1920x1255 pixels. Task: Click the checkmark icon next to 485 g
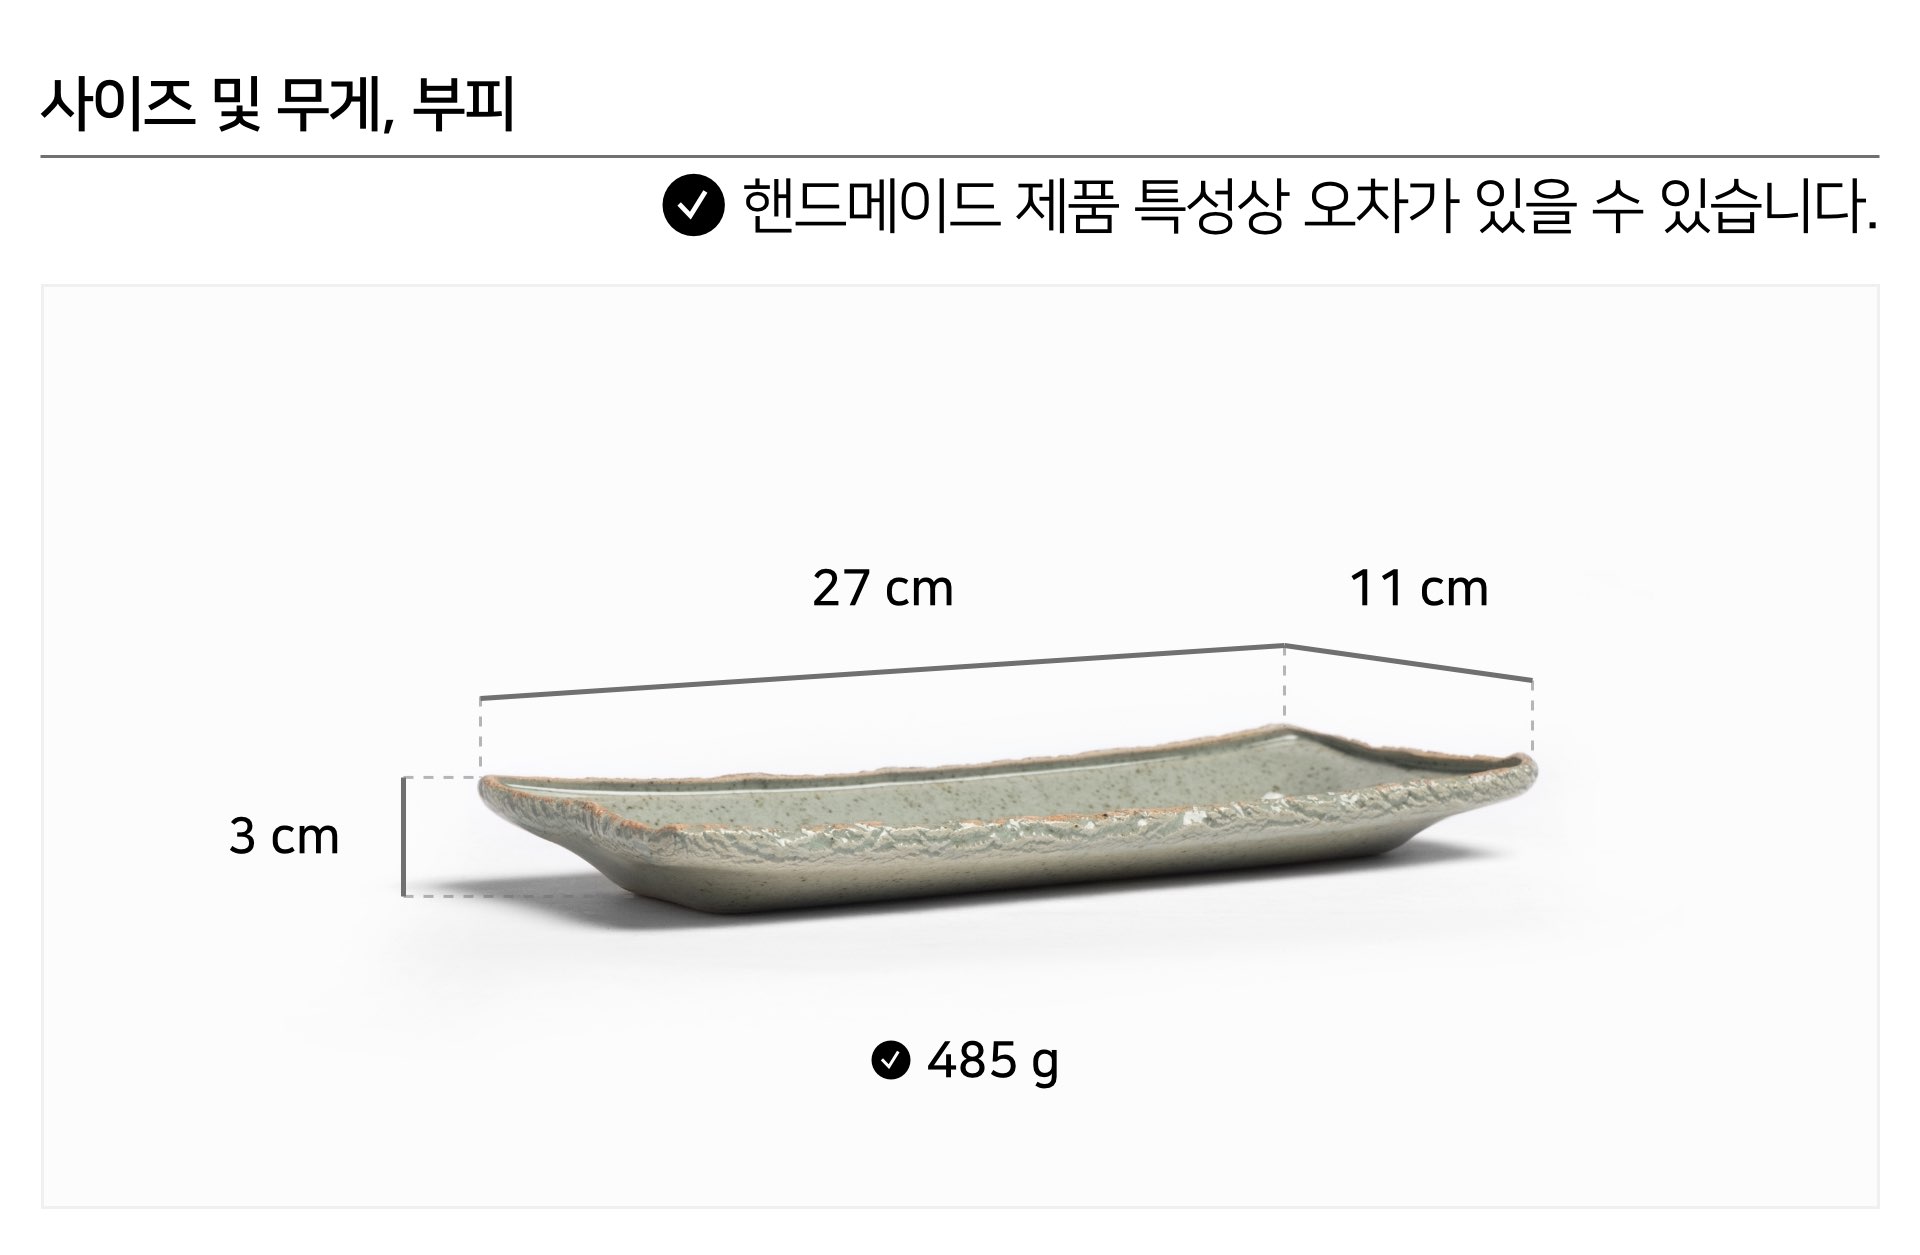890,1060
